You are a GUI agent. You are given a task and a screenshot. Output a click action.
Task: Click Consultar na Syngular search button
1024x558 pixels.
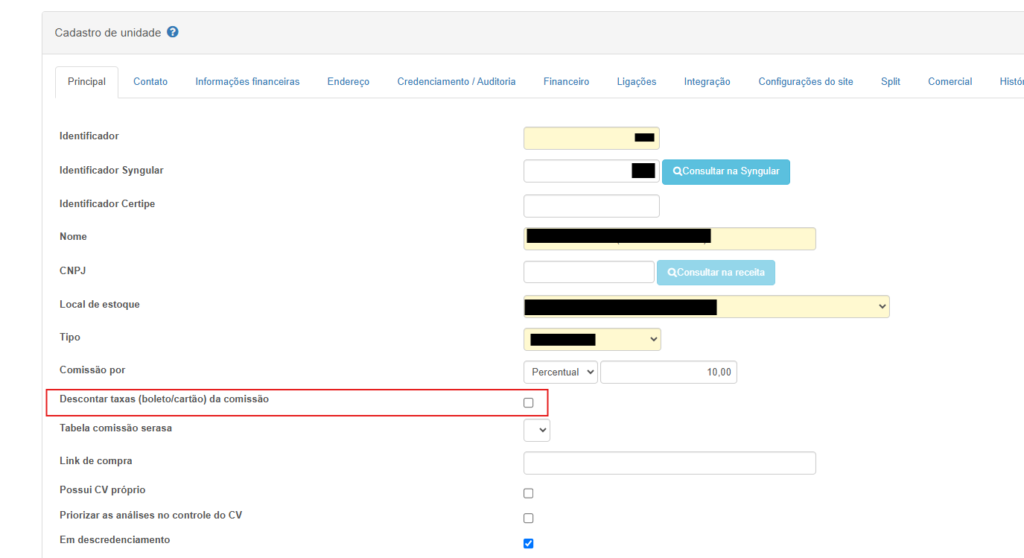(725, 172)
